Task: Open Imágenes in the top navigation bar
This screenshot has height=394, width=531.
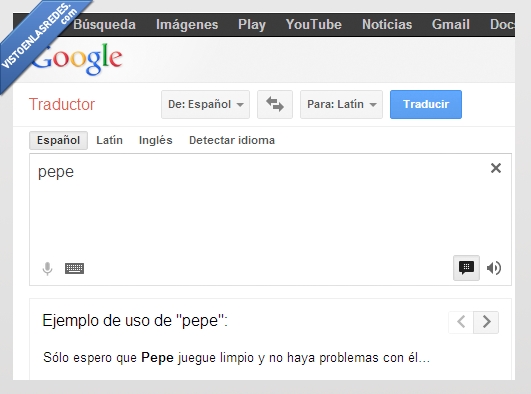Action: point(187,25)
